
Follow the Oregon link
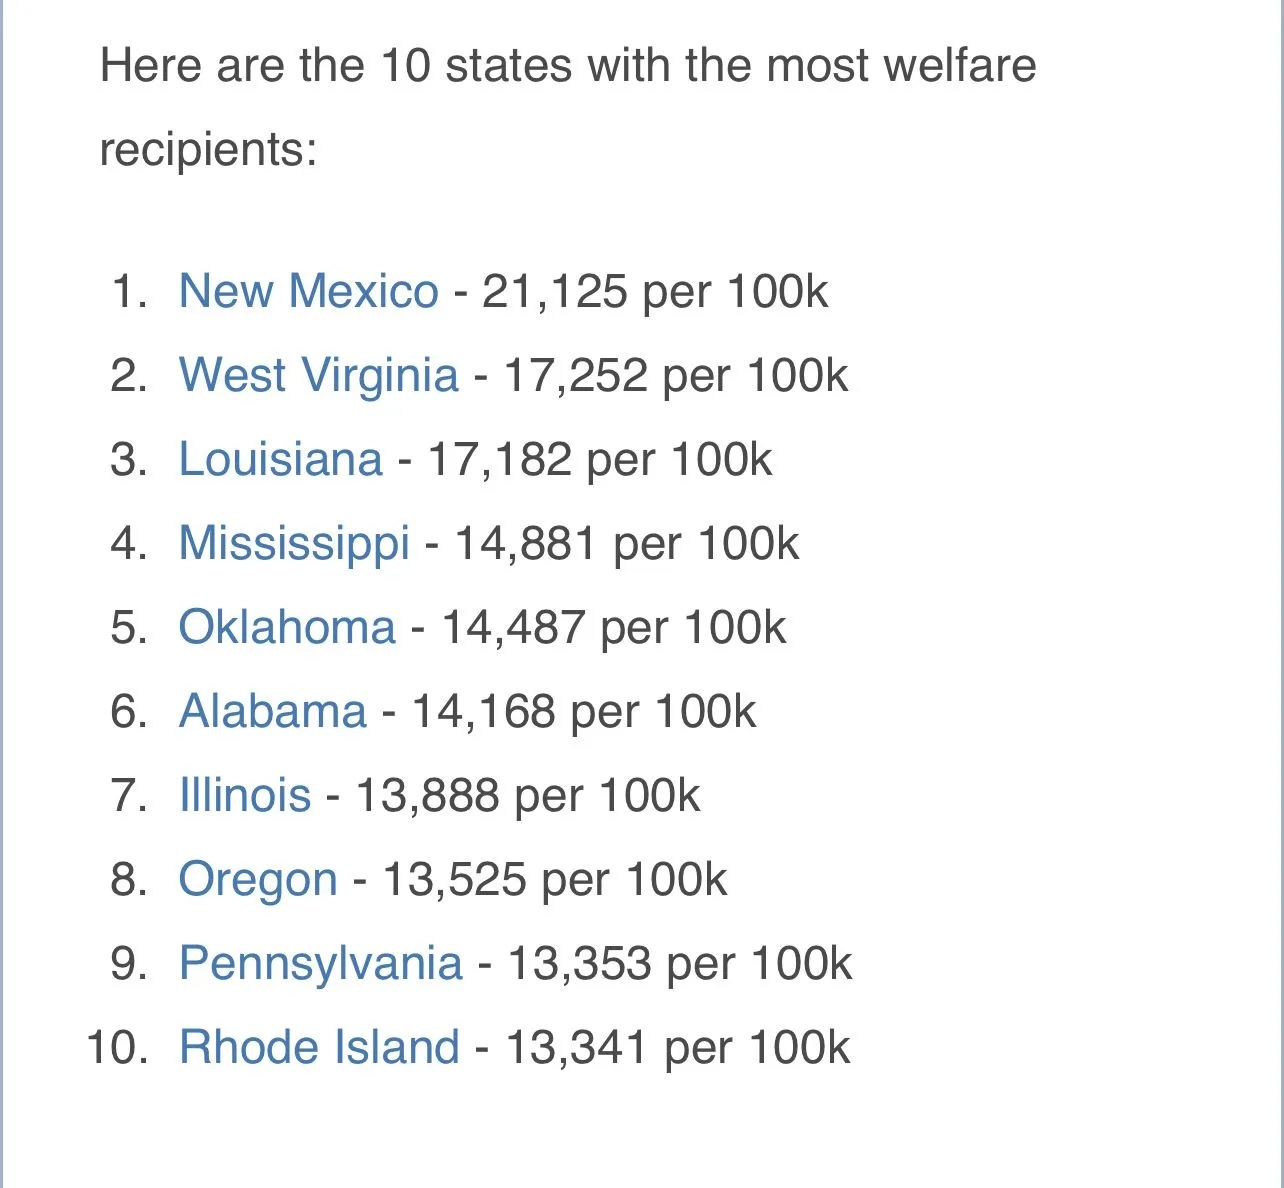(x=258, y=880)
